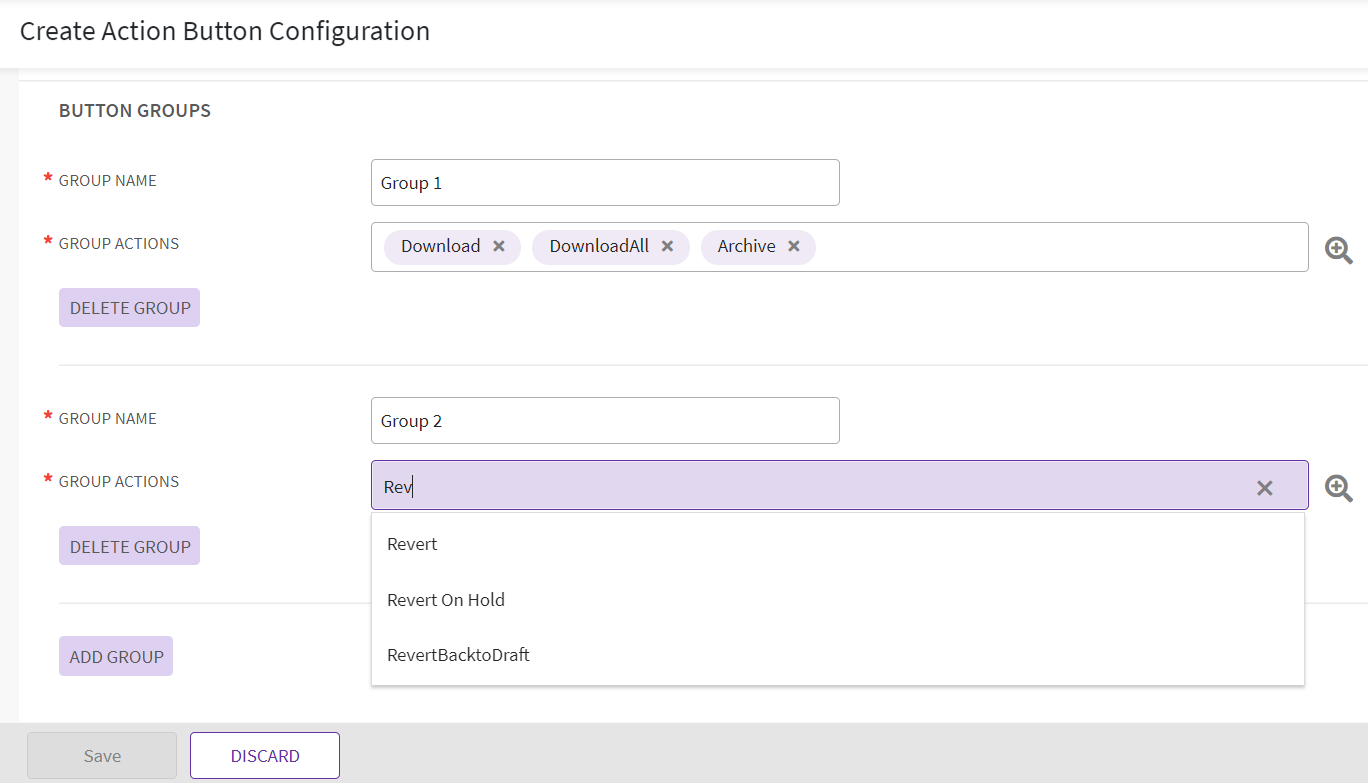
Task: Delete the Group 2 button group
Action: (130, 546)
